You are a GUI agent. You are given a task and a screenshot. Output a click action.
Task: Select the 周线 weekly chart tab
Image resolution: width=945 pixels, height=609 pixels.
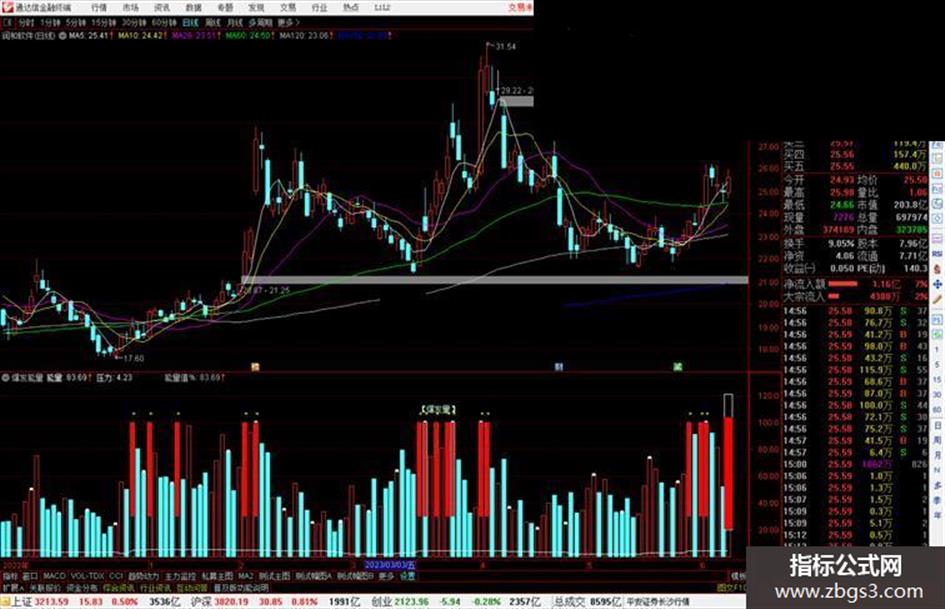point(213,23)
